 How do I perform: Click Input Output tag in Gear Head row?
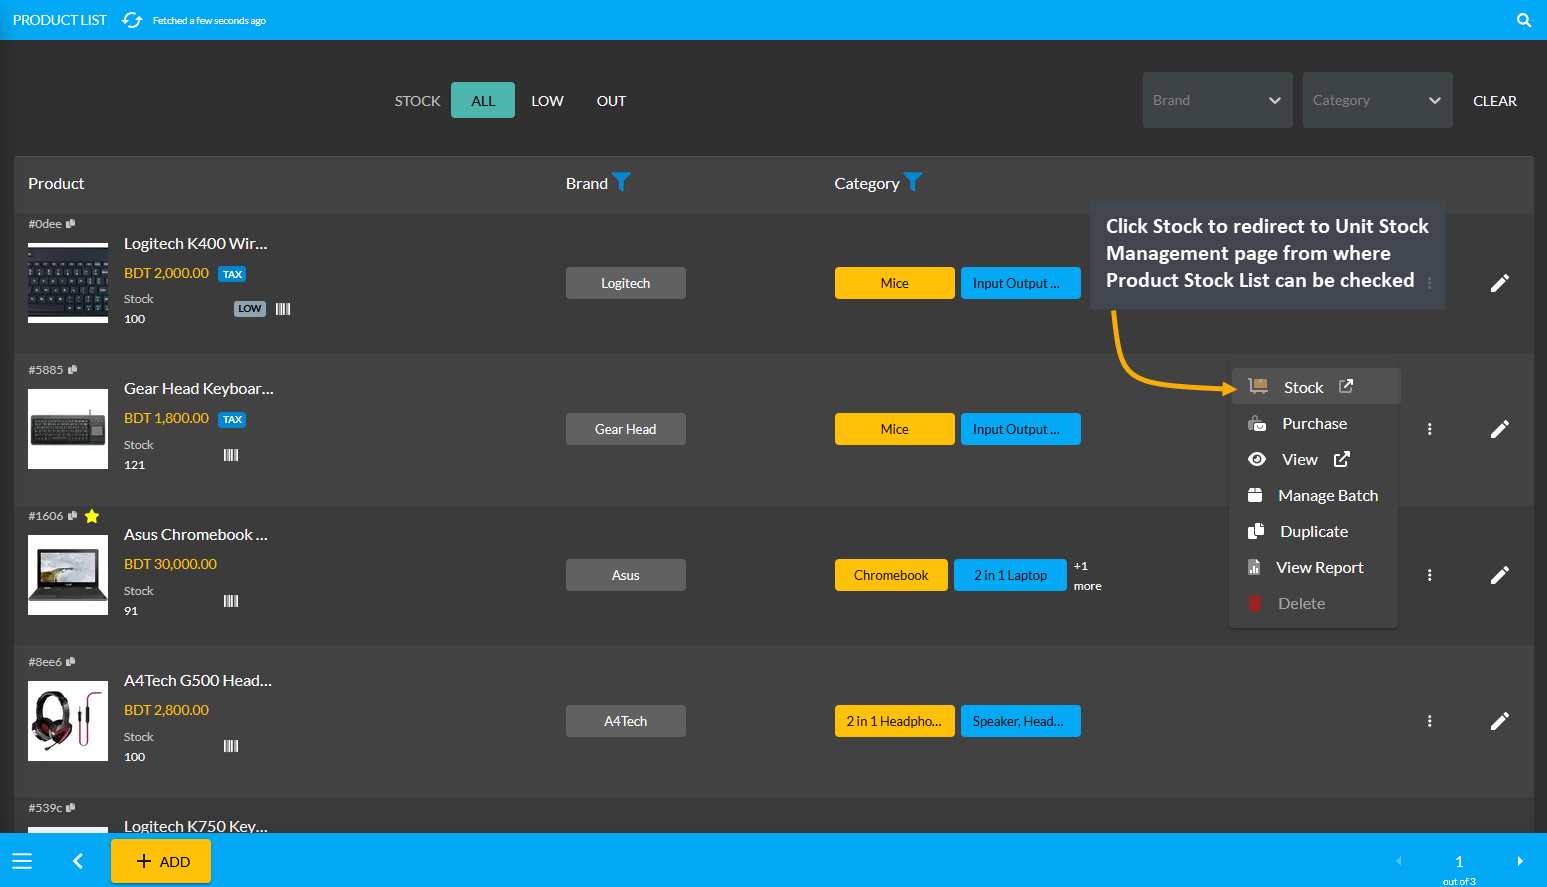(x=1021, y=429)
